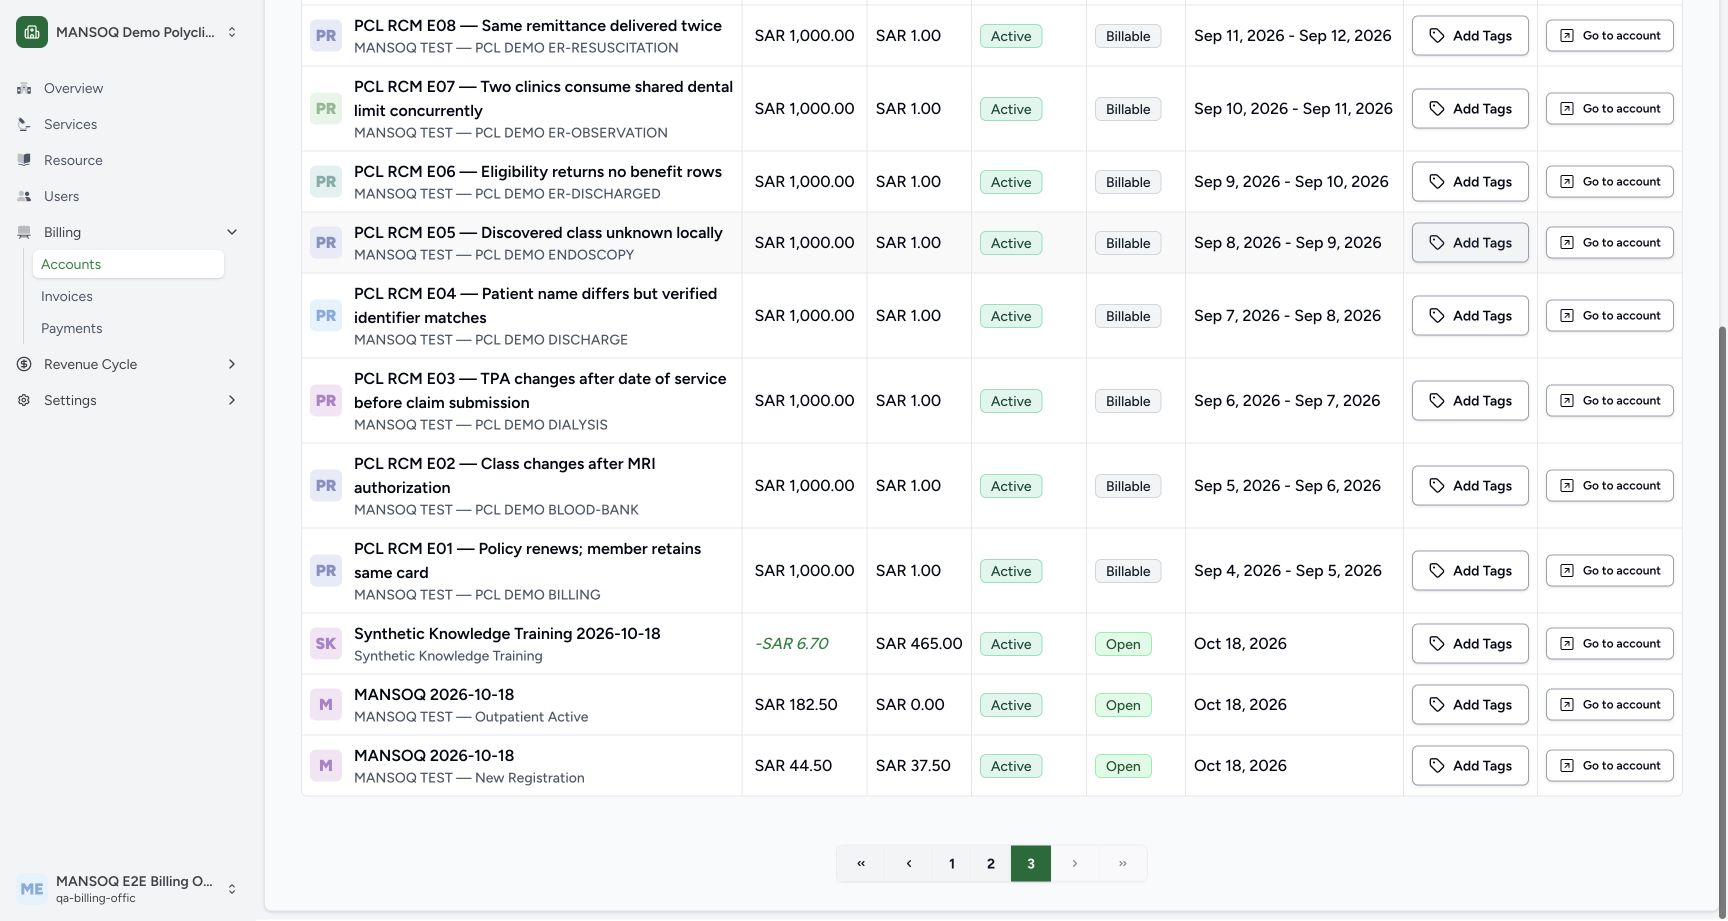Viewport: 1728px width, 921px height.
Task: Open the Users page
Action: 61,196
